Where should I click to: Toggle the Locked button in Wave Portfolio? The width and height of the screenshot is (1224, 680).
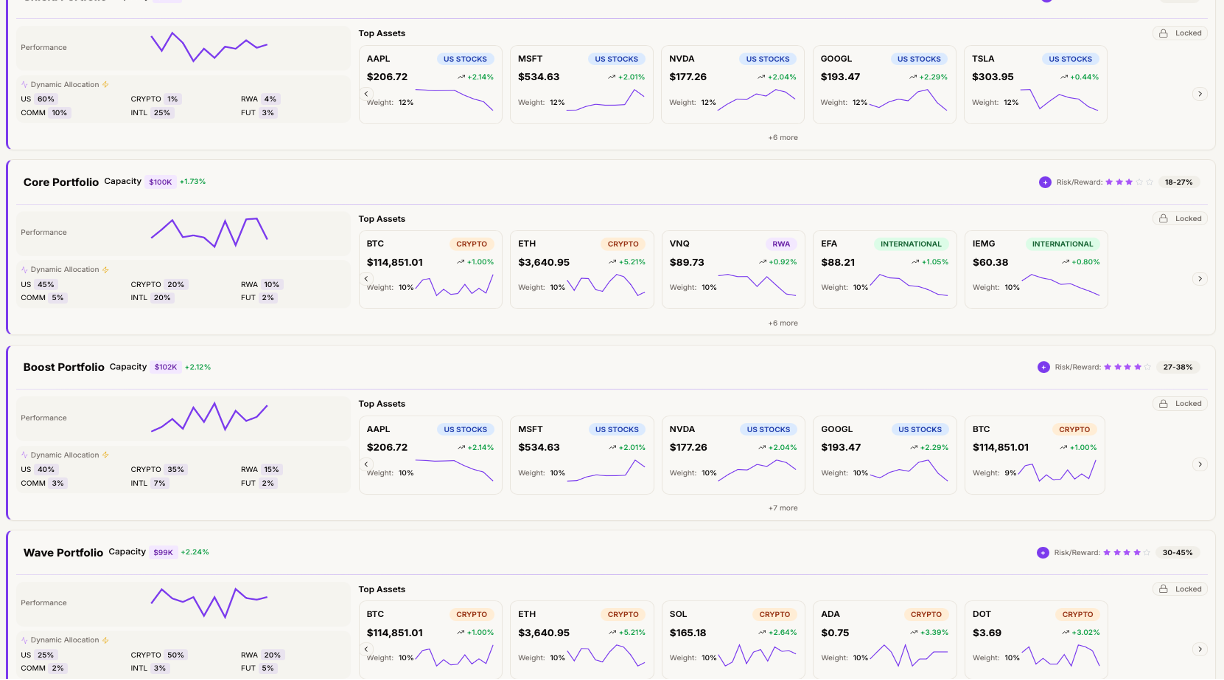pyautogui.click(x=1180, y=589)
